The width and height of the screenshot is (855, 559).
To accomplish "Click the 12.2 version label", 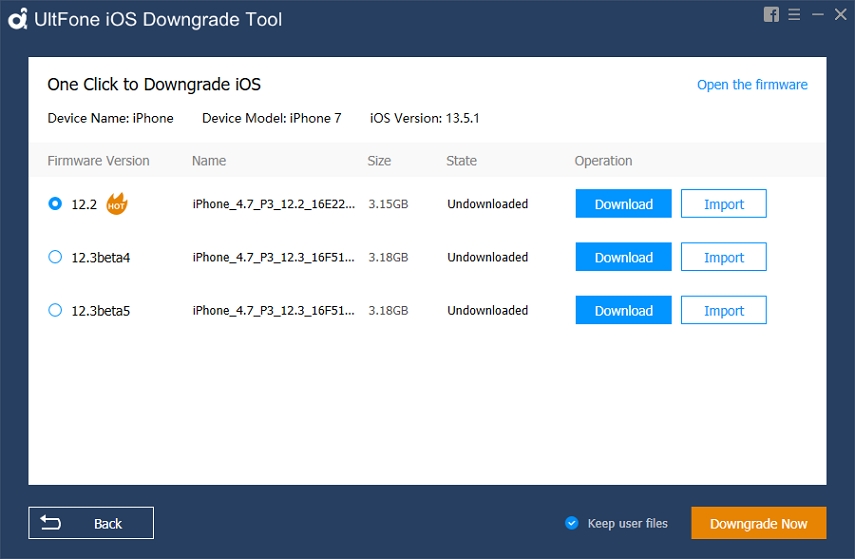I will tap(84, 204).
